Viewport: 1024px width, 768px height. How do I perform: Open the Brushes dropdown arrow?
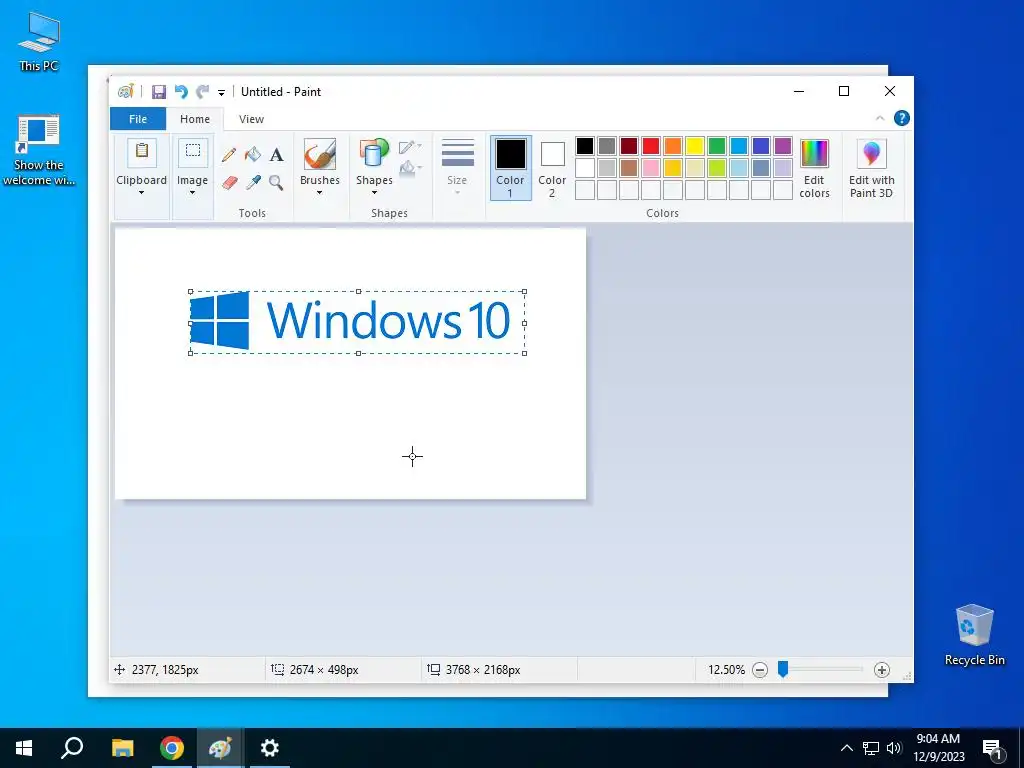click(x=319, y=193)
